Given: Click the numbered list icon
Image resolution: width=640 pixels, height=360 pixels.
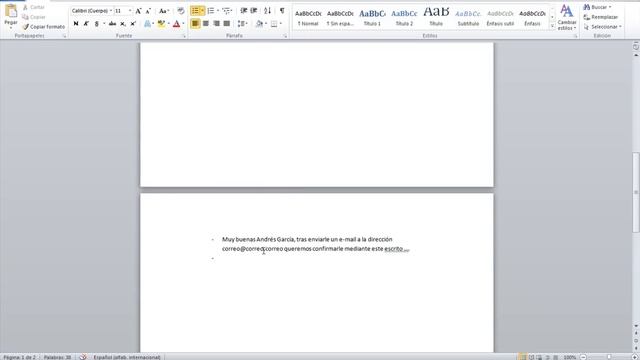Looking at the screenshot, I should [211, 11].
